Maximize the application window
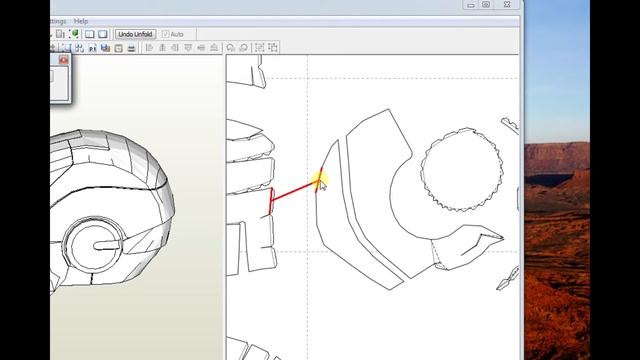This screenshot has height=360, width=640. click(x=486, y=5)
